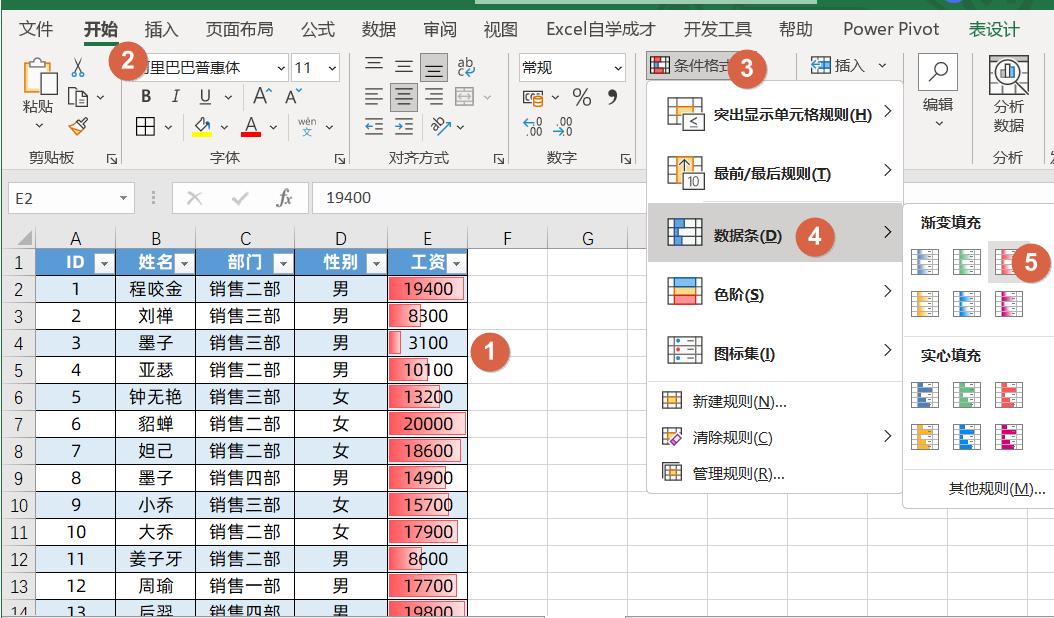The width and height of the screenshot is (1054, 618).
Task: Toggle italic formatting
Action: (x=176, y=94)
